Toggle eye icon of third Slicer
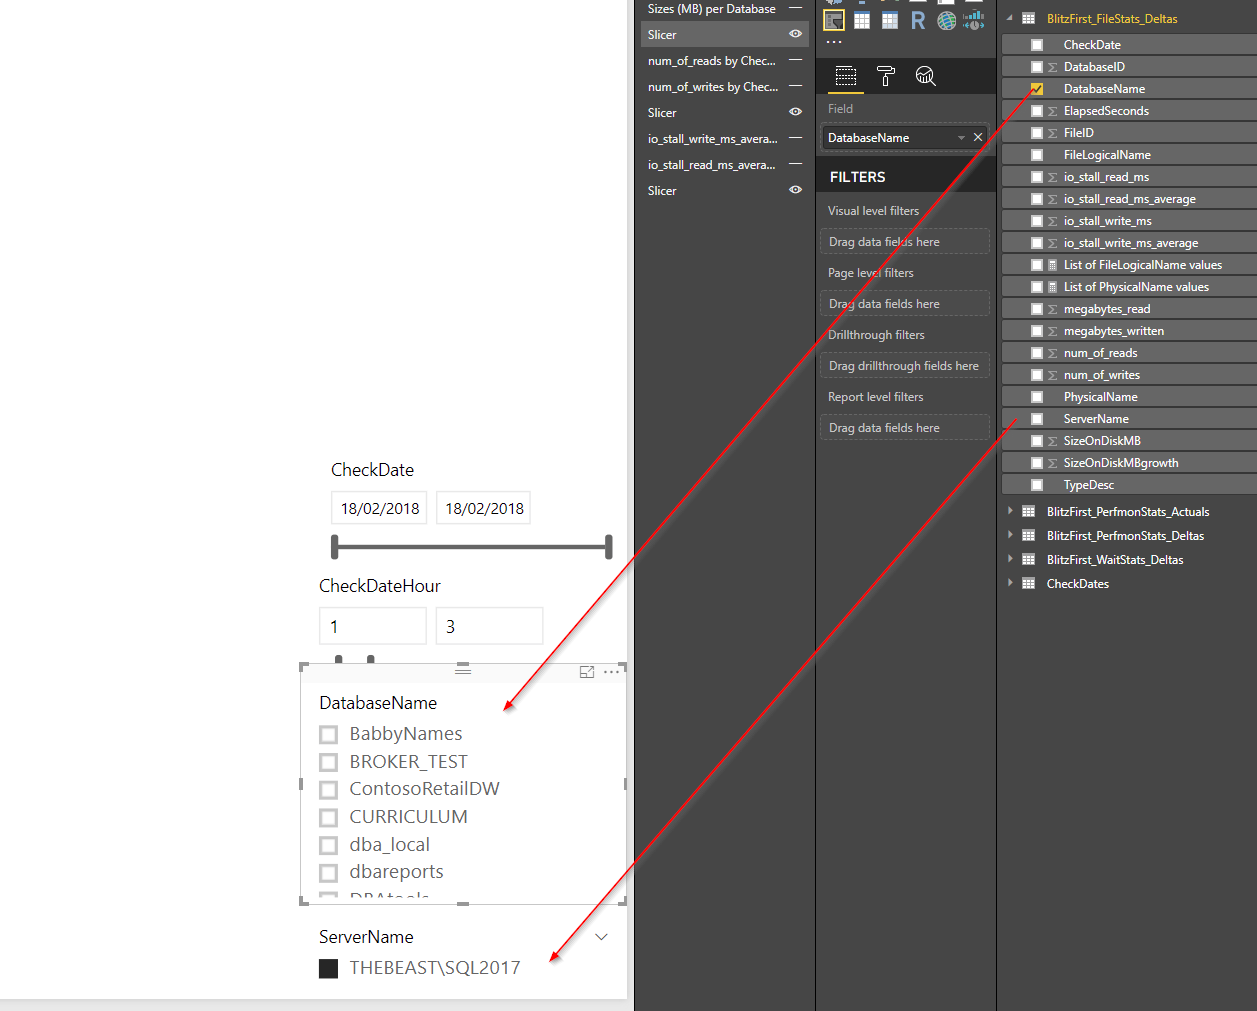The height and width of the screenshot is (1011, 1257). pyautogui.click(x=795, y=190)
